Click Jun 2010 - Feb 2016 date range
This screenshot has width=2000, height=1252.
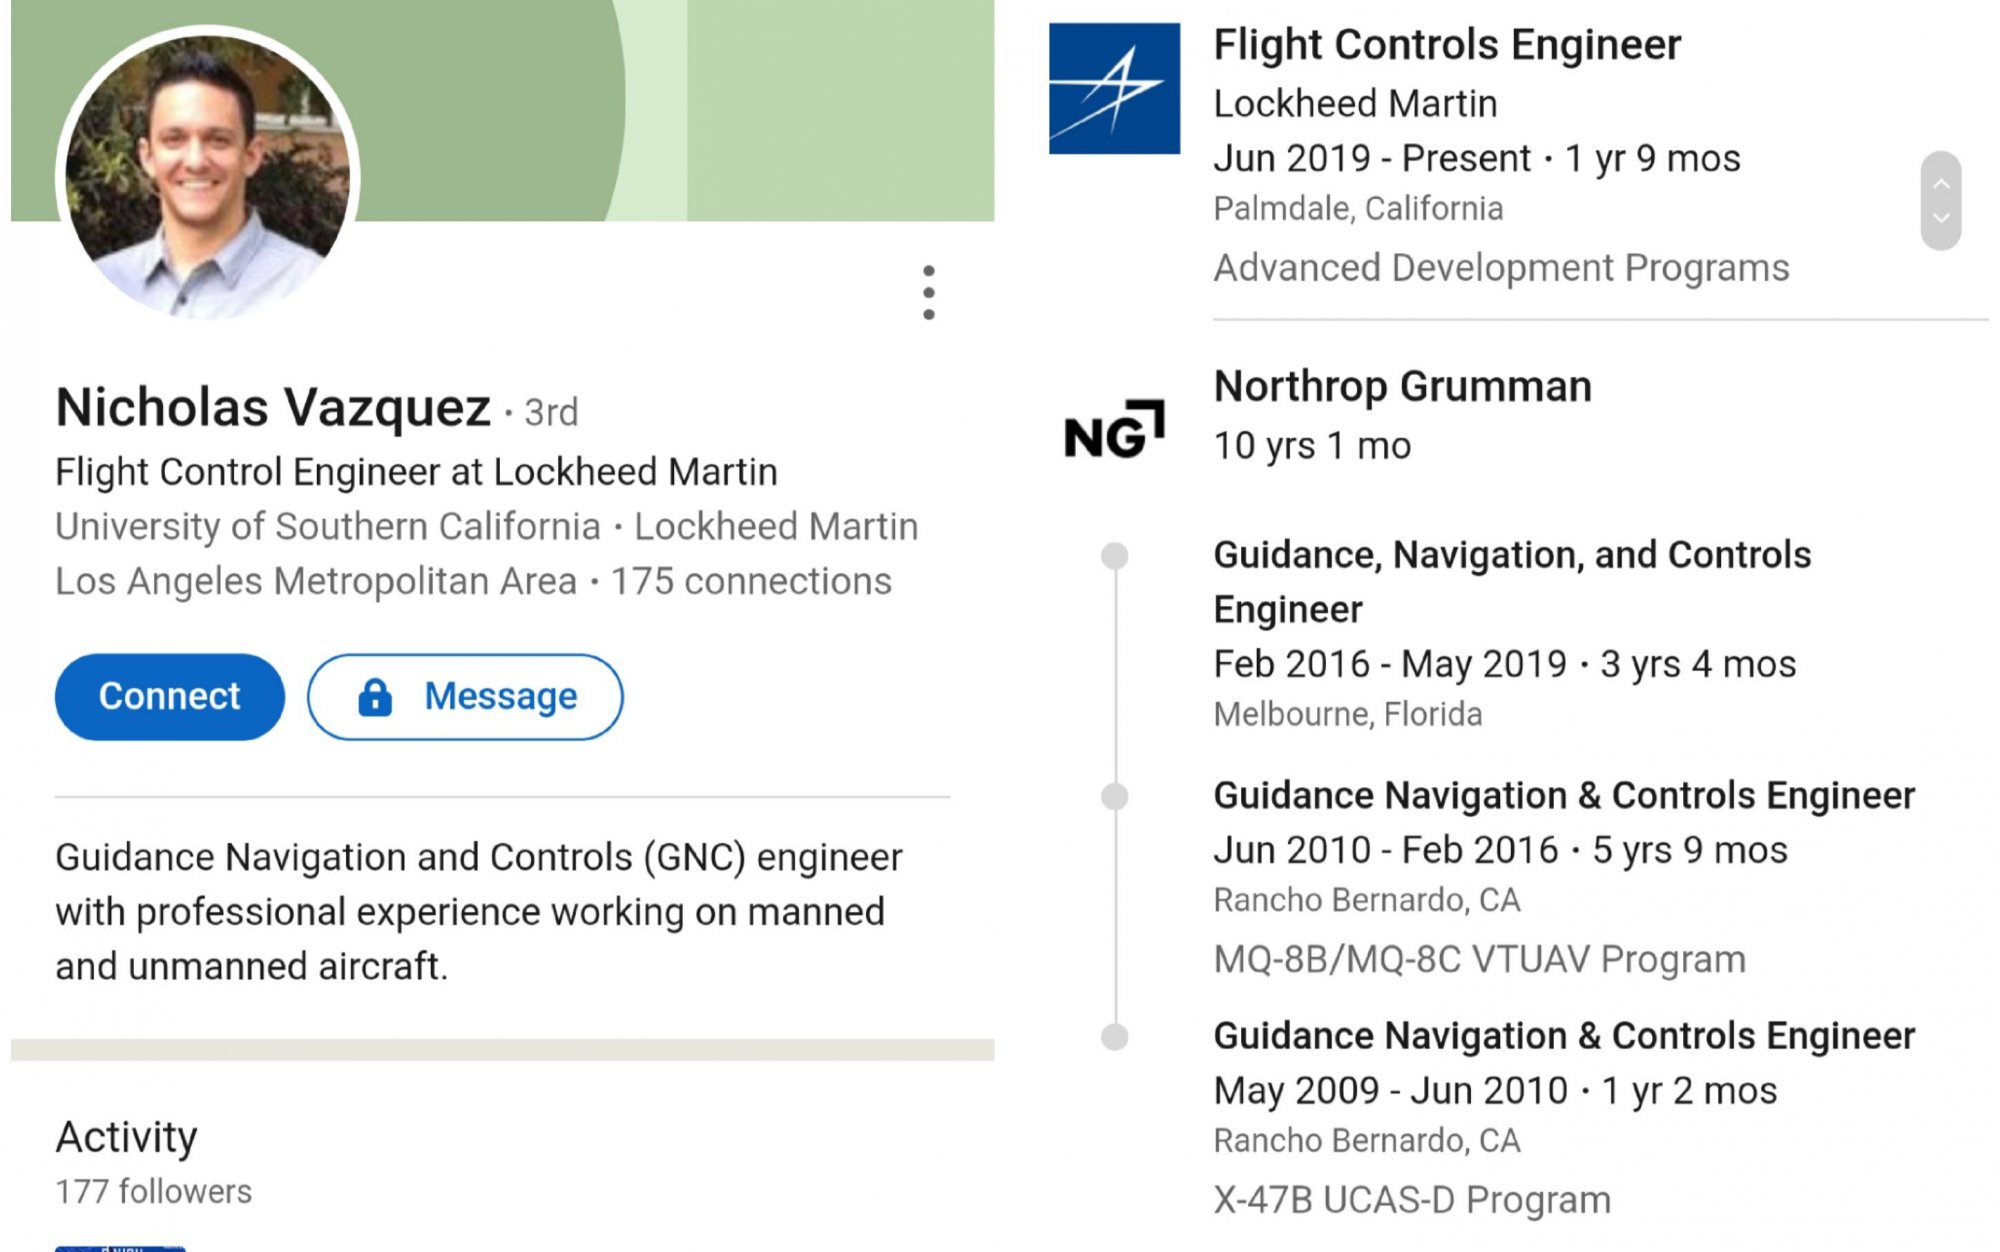tap(1385, 850)
